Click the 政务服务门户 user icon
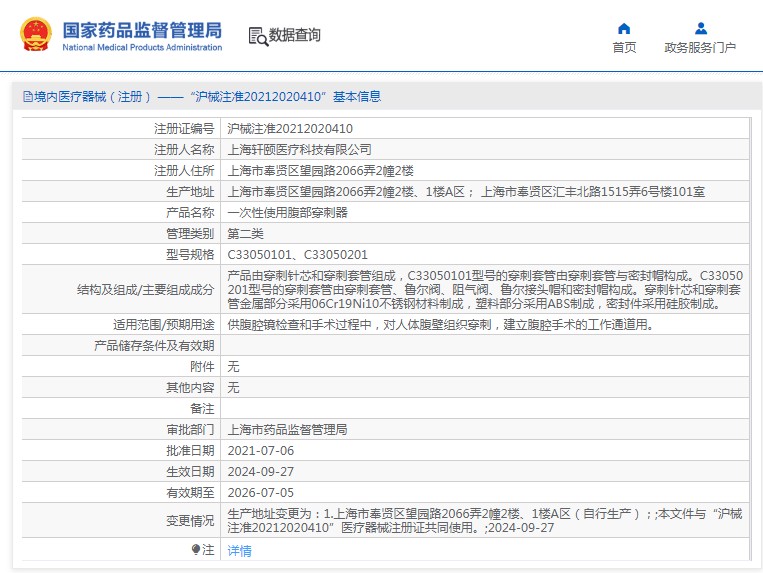 701,28
